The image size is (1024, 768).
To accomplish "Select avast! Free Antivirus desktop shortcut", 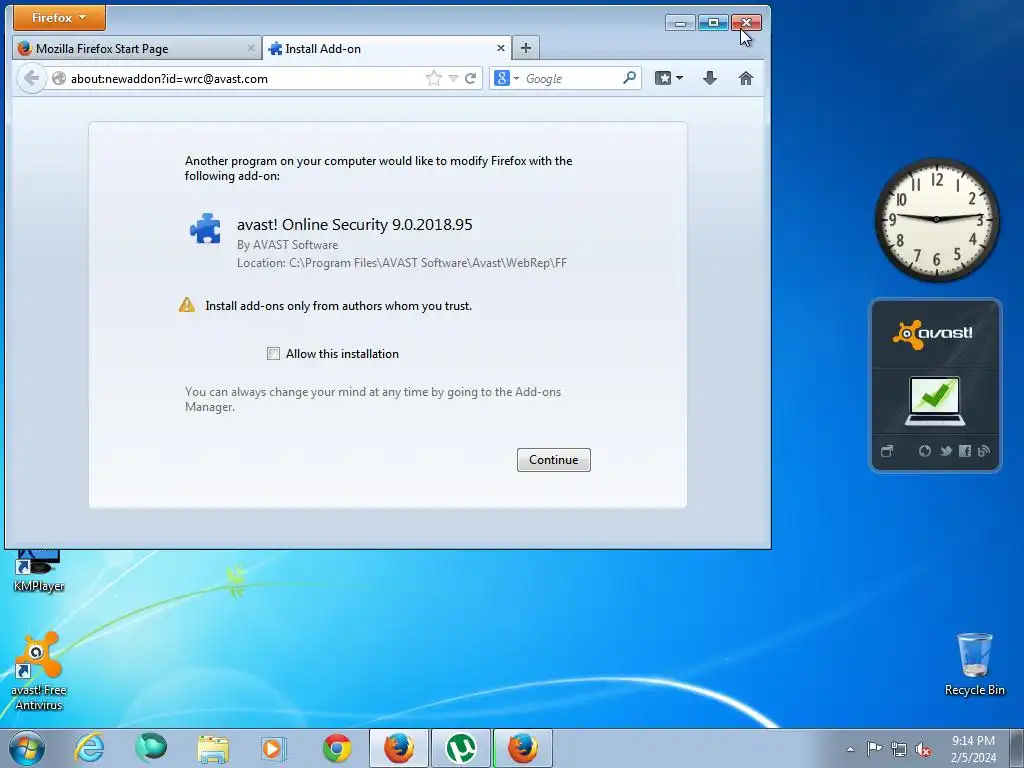I will [x=39, y=671].
